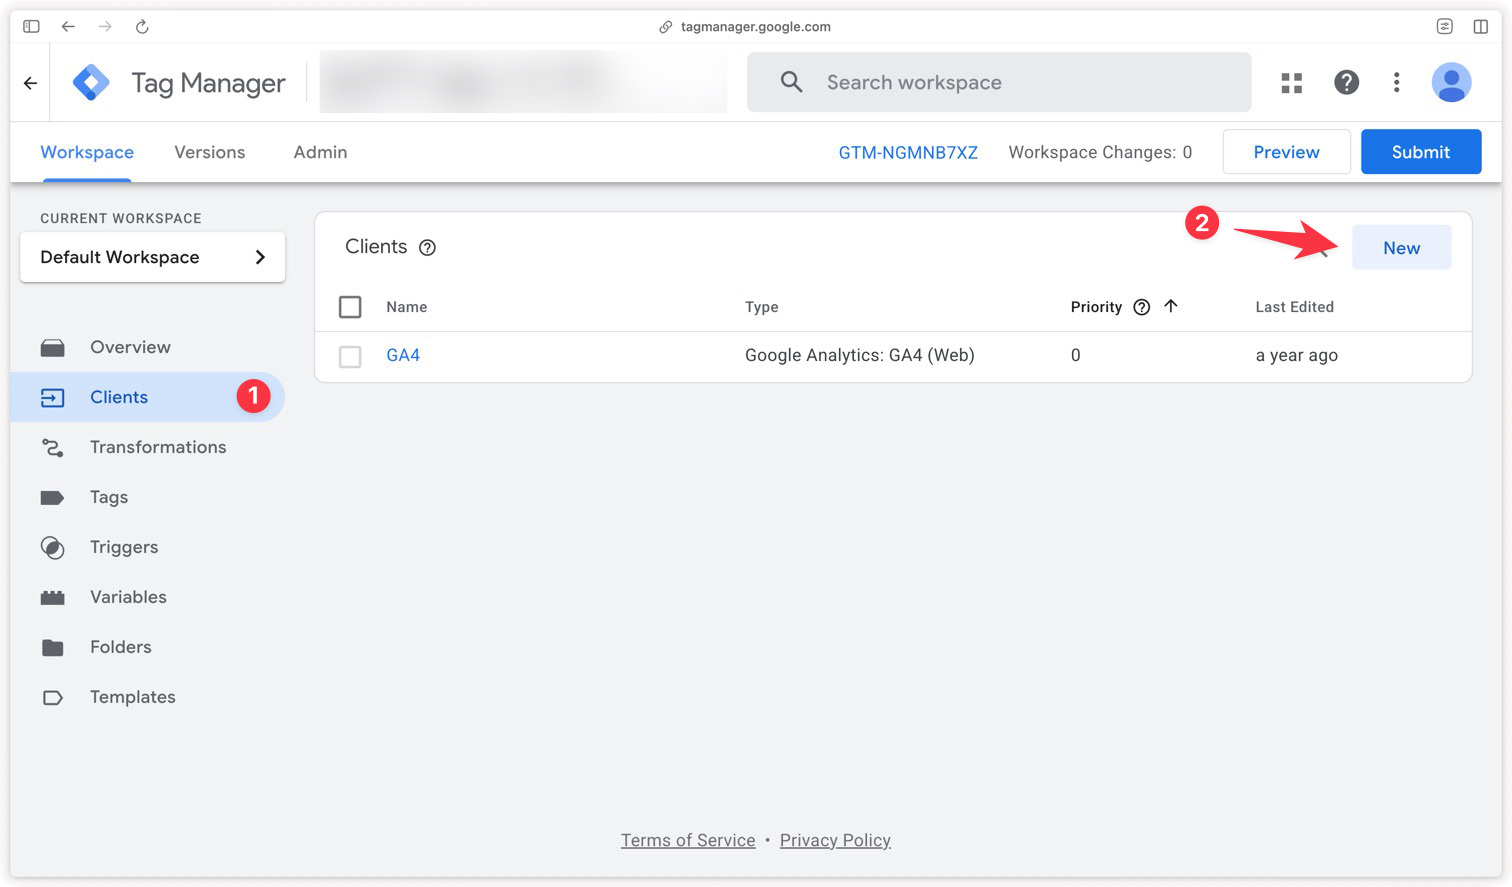Click the New client button

pos(1401,248)
